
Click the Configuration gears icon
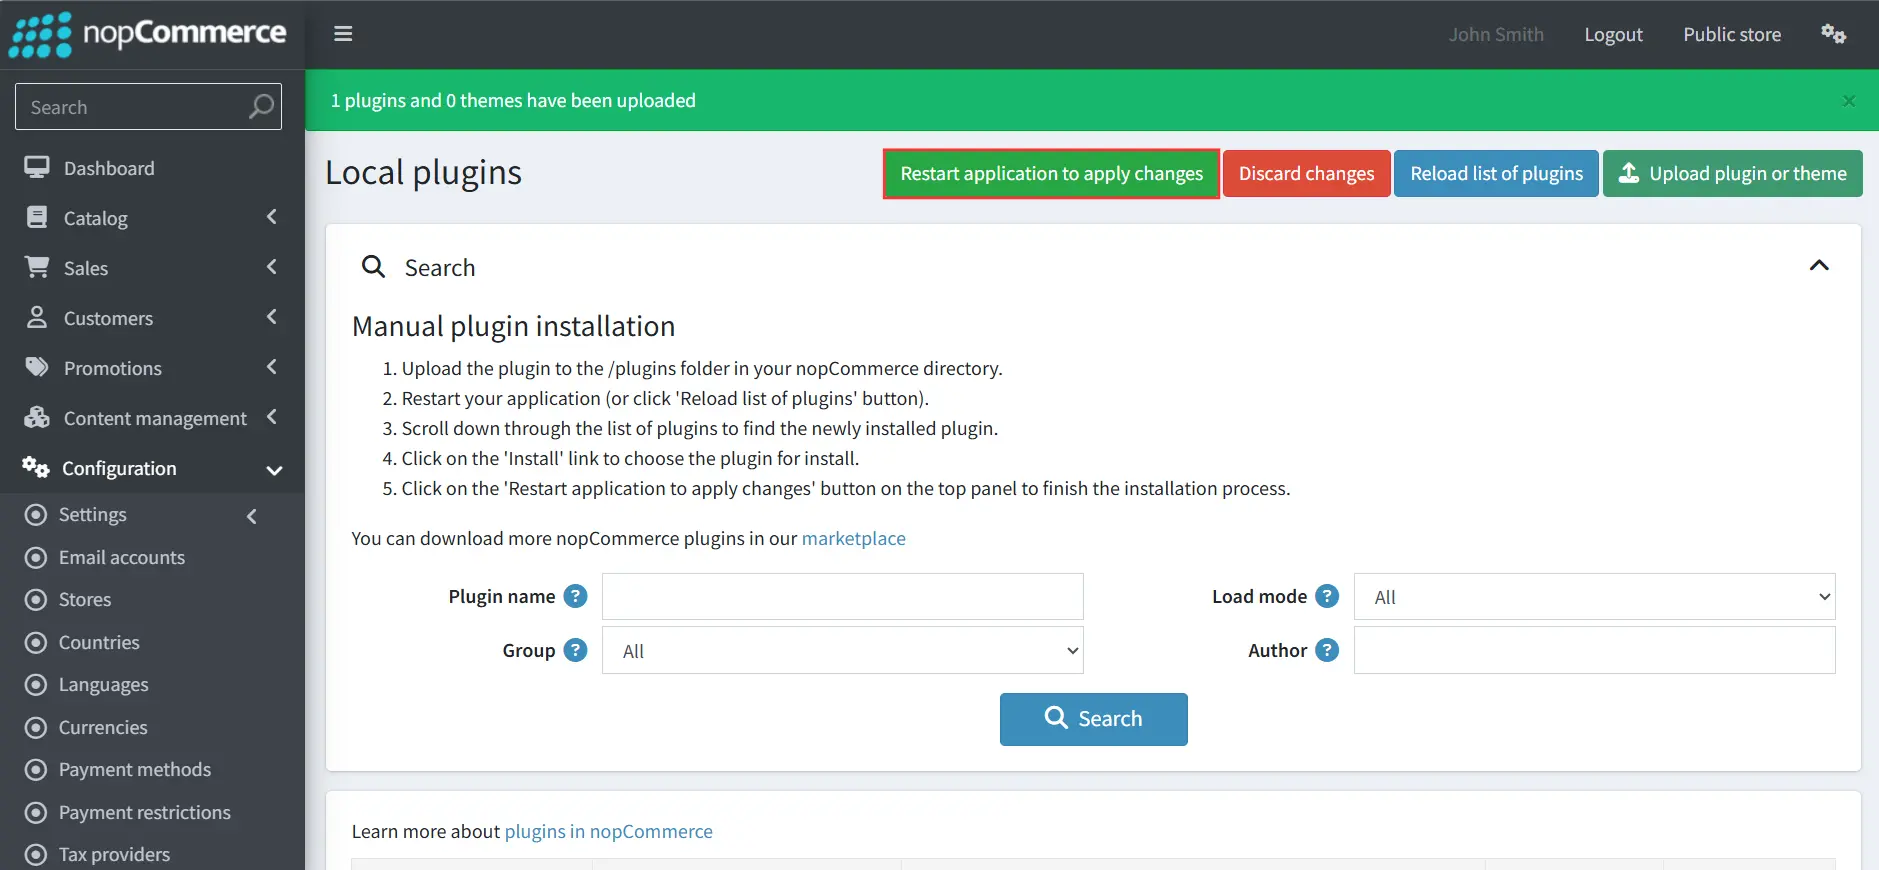point(36,467)
